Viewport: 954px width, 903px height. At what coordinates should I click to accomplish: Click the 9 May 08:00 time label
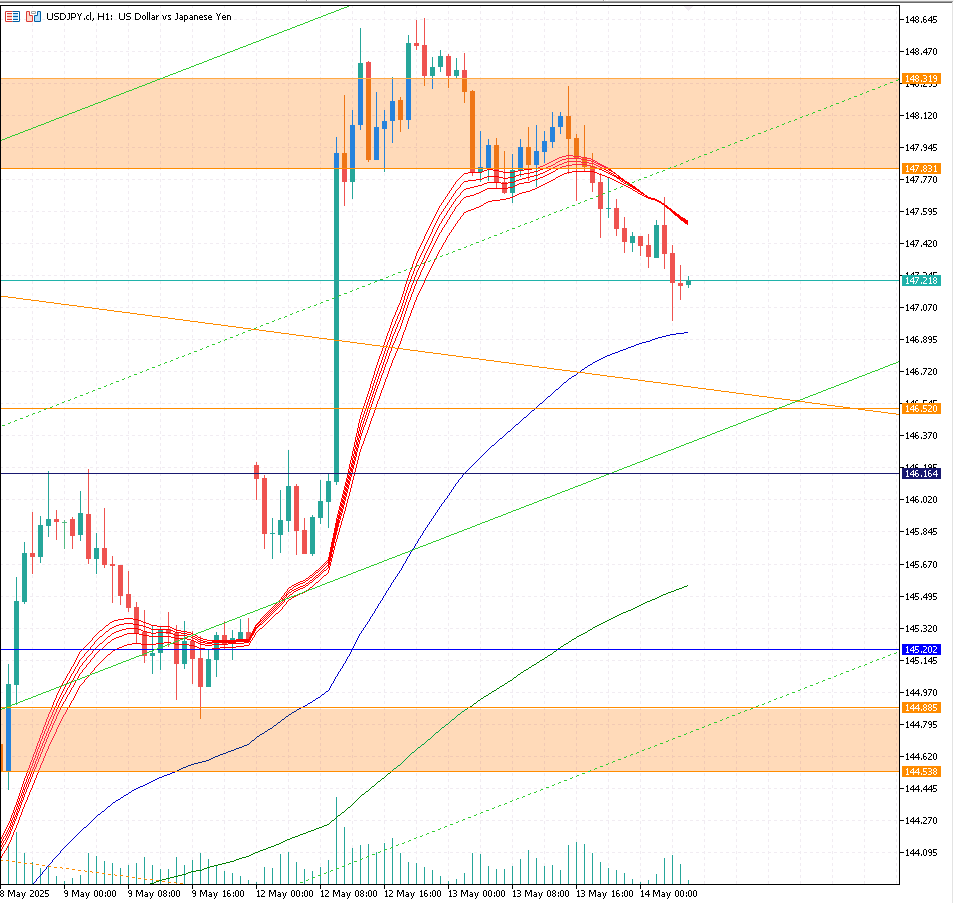click(154, 894)
